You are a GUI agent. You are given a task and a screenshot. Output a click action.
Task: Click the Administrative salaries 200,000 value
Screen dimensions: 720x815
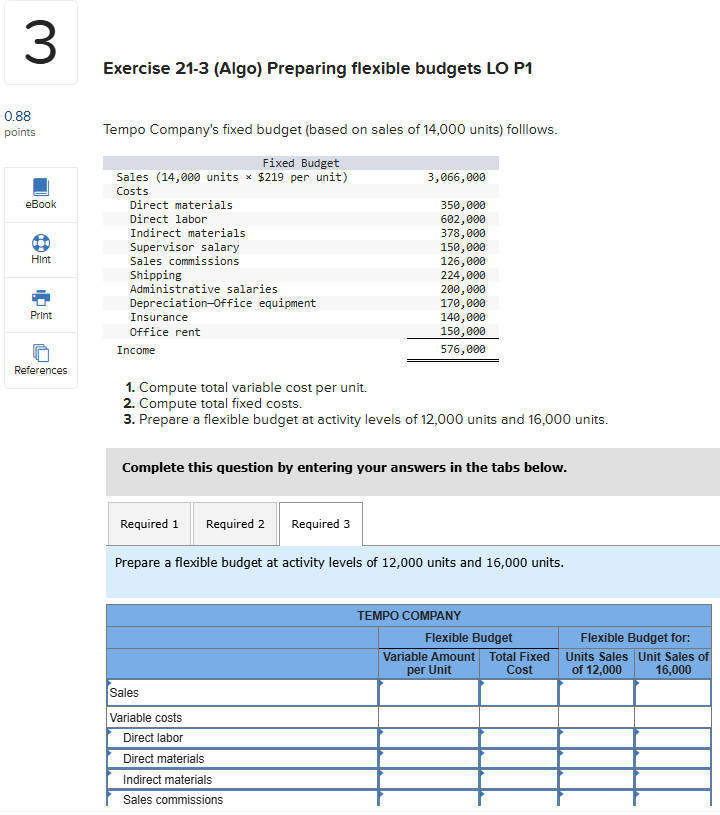(x=463, y=289)
